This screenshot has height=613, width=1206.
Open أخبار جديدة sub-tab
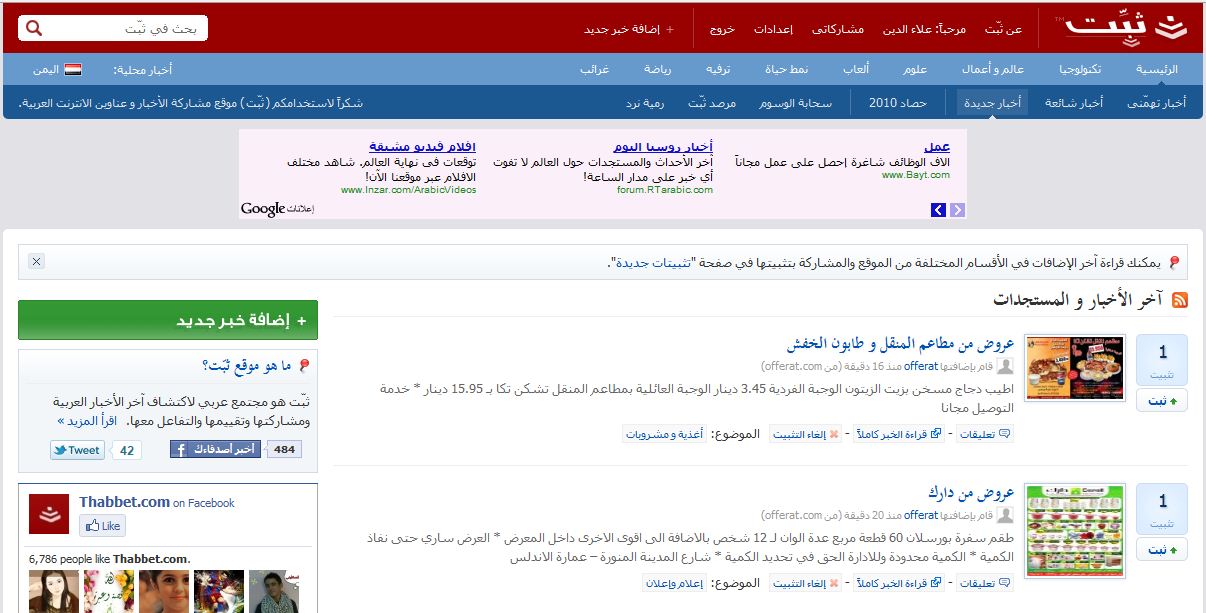coord(993,103)
